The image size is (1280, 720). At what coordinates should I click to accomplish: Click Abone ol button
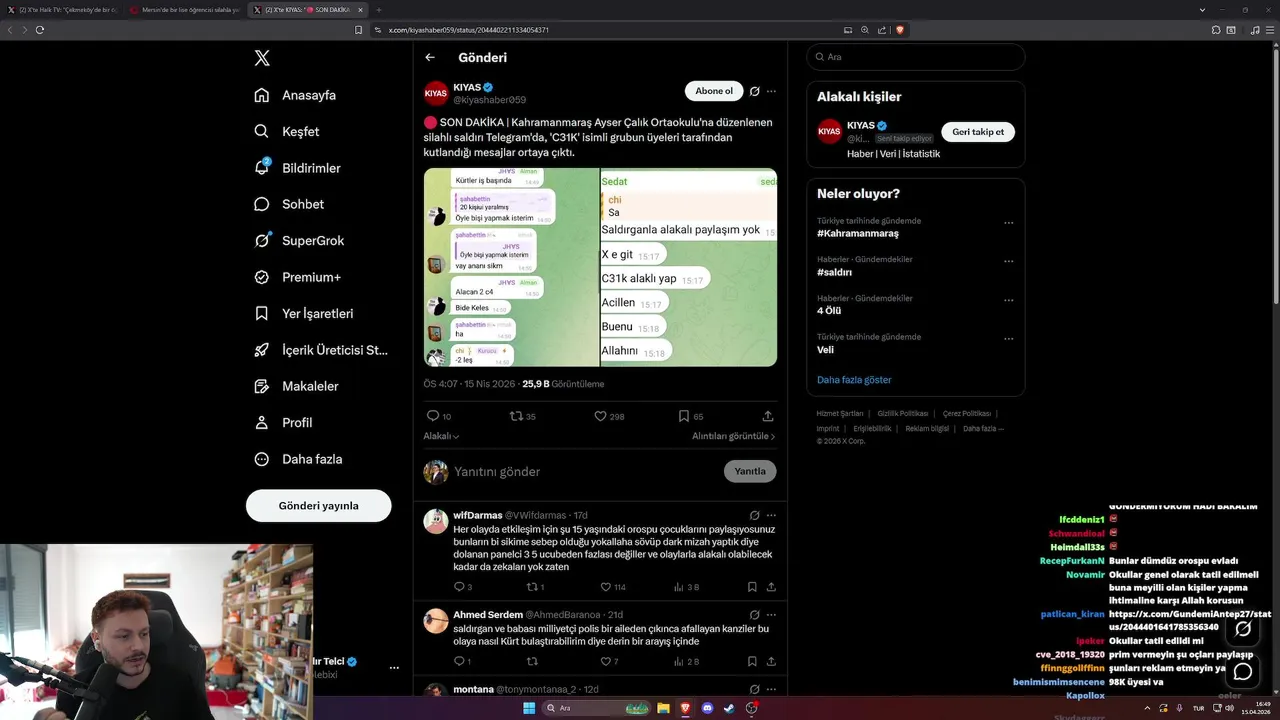tap(714, 91)
